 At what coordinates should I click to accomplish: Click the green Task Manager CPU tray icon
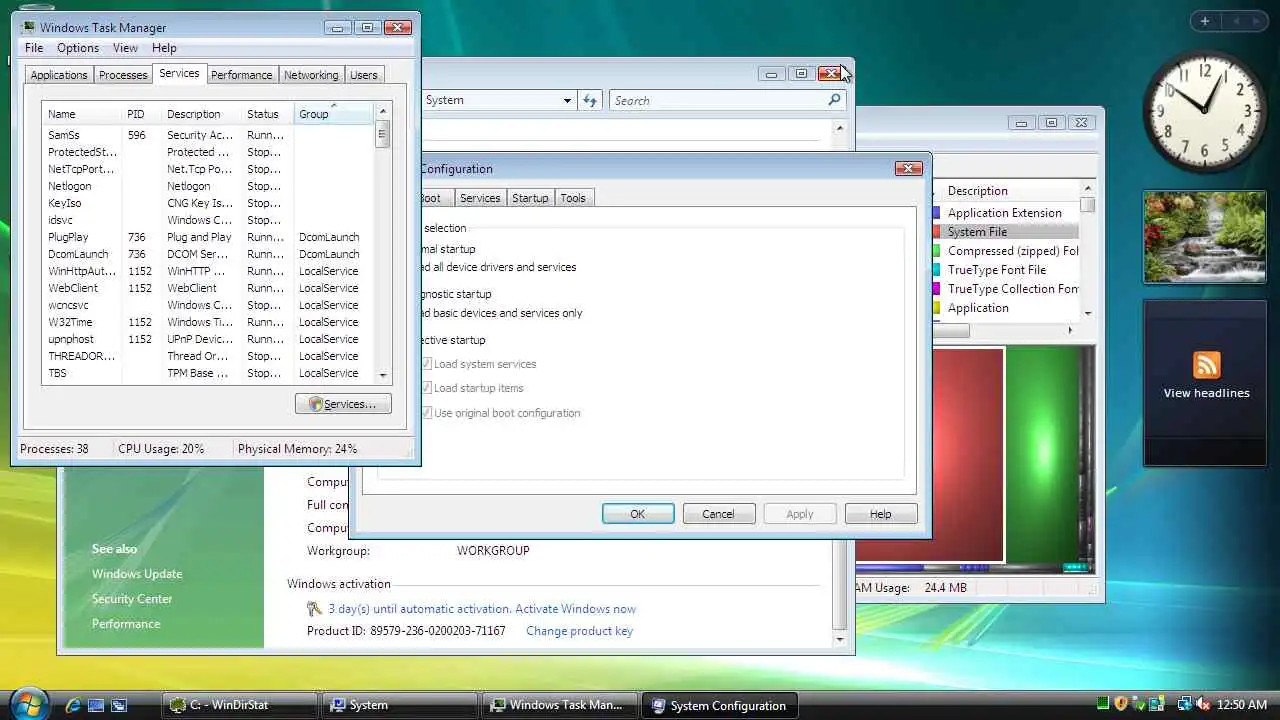coord(1103,705)
